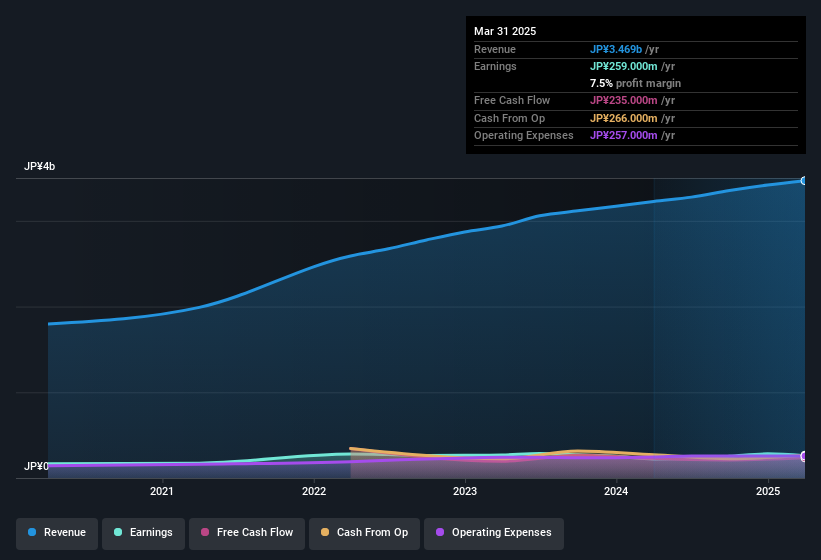Toggle Cash From Op legend button
Image resolution: width=821 pixels, height=560 pixels.
click(x=364, y=533)
